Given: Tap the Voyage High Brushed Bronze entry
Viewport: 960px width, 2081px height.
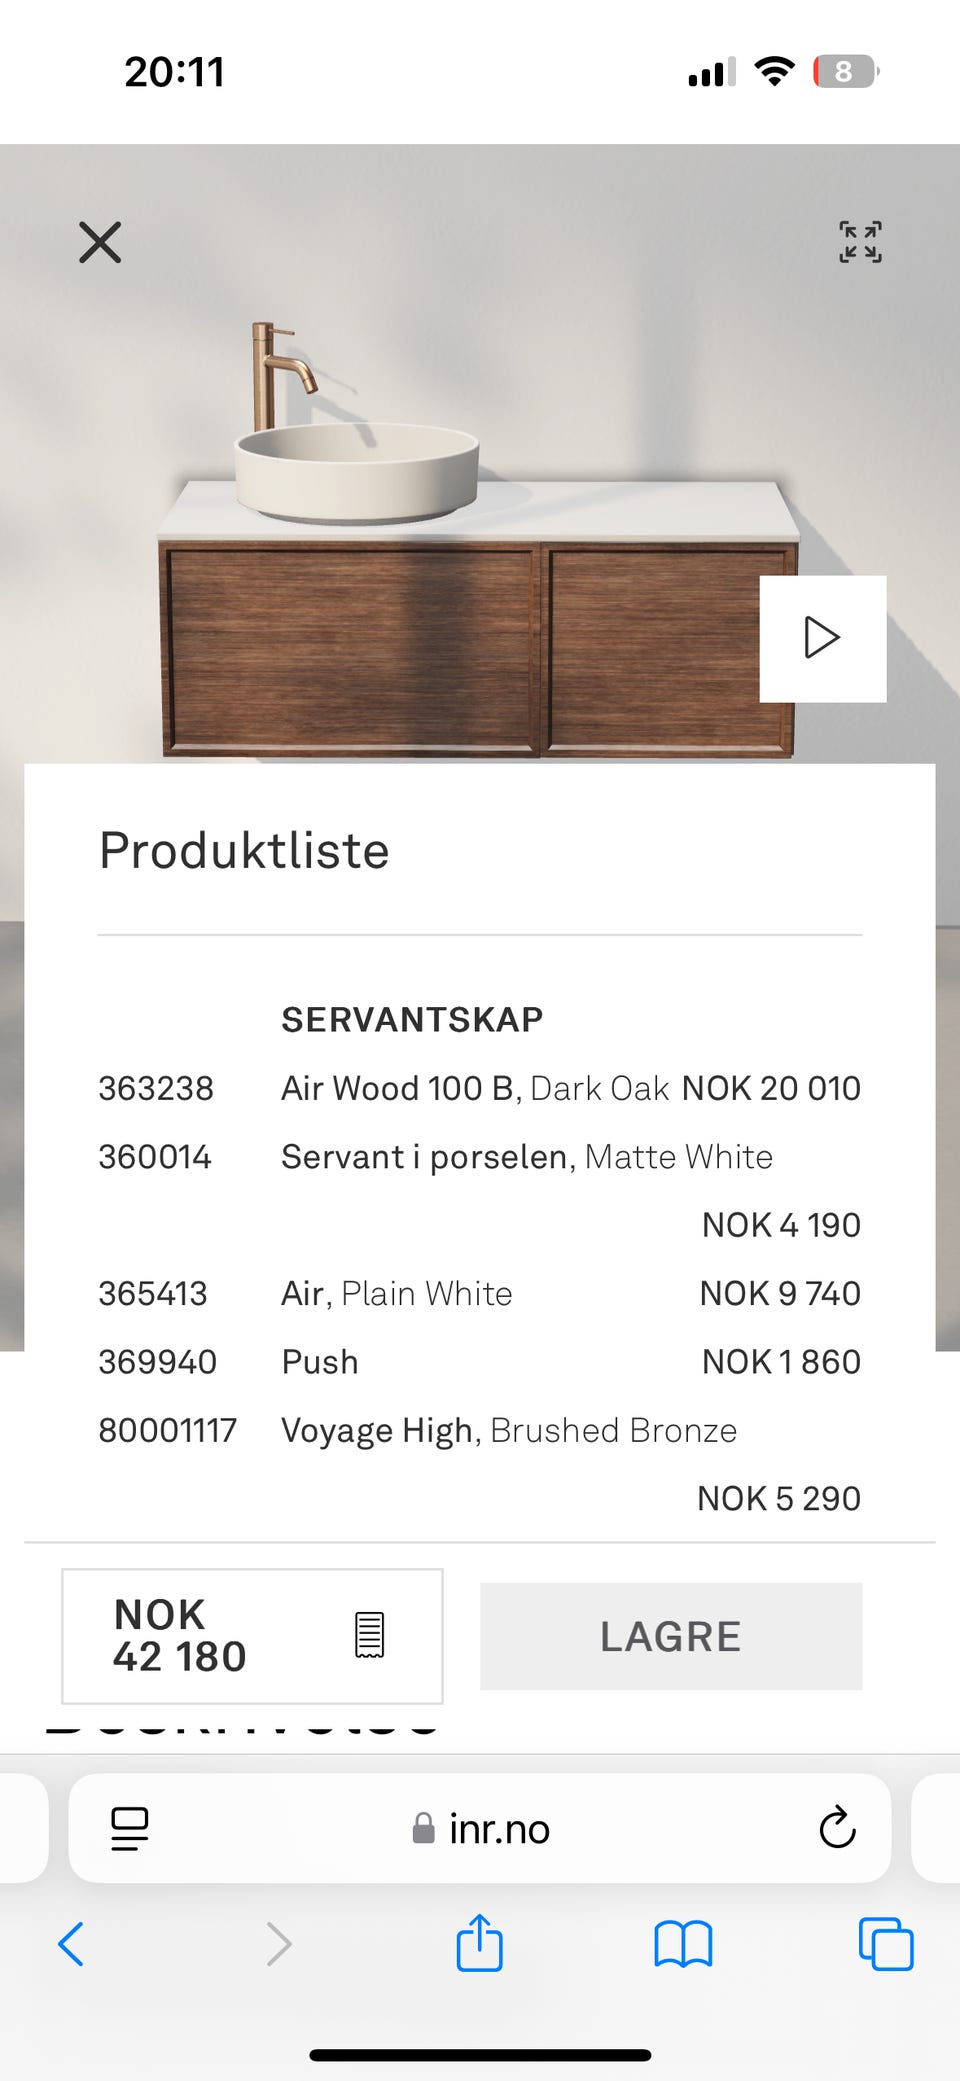Looking at the screenshot, I should pyautogui.click(x=479, y=1464).
